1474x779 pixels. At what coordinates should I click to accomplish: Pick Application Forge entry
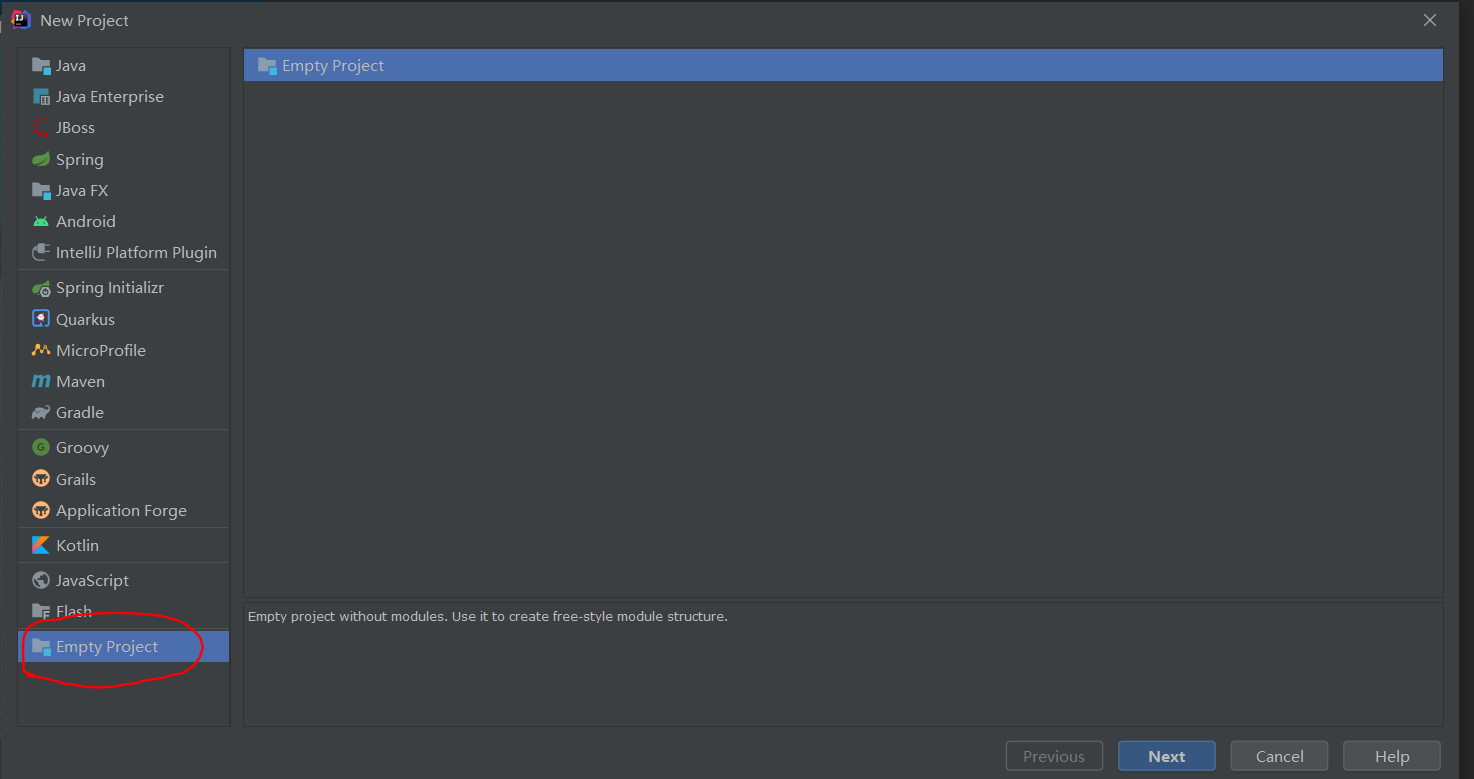coord(123,511)
